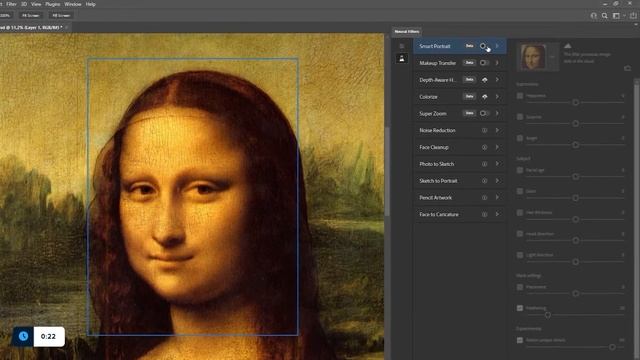Click the Beta badge beside Super Zoom
The height and width of the screenshot is (360, 640).
[x=469, y=113]
